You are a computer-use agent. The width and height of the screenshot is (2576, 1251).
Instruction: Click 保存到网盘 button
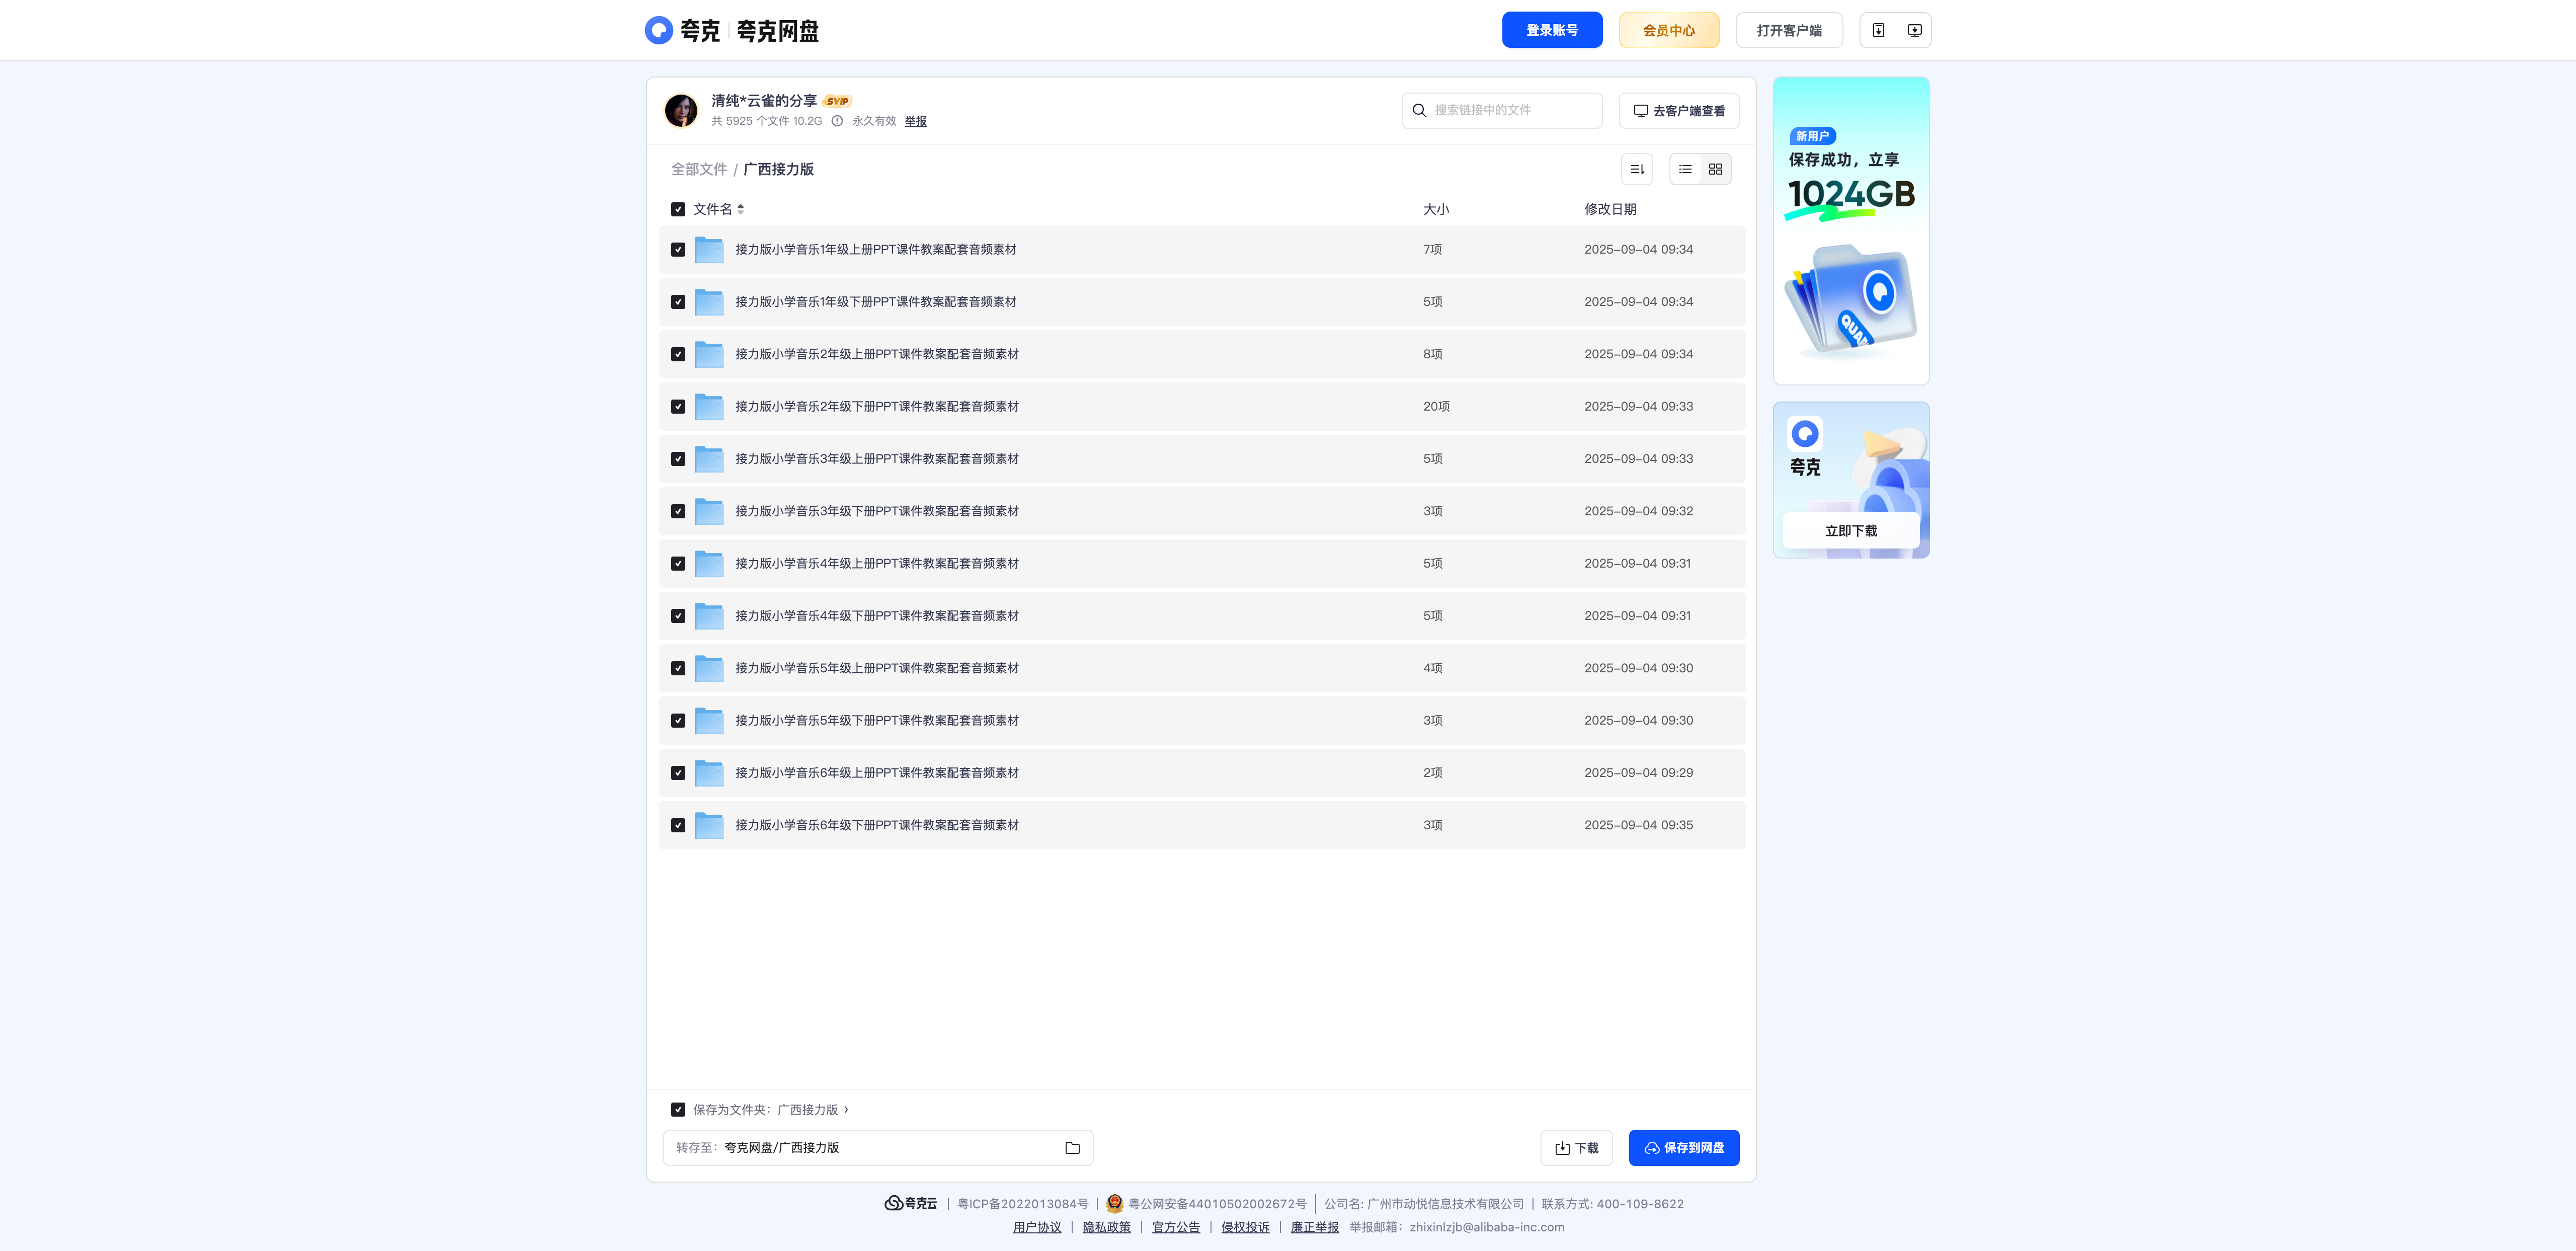coord(1684,1148)
